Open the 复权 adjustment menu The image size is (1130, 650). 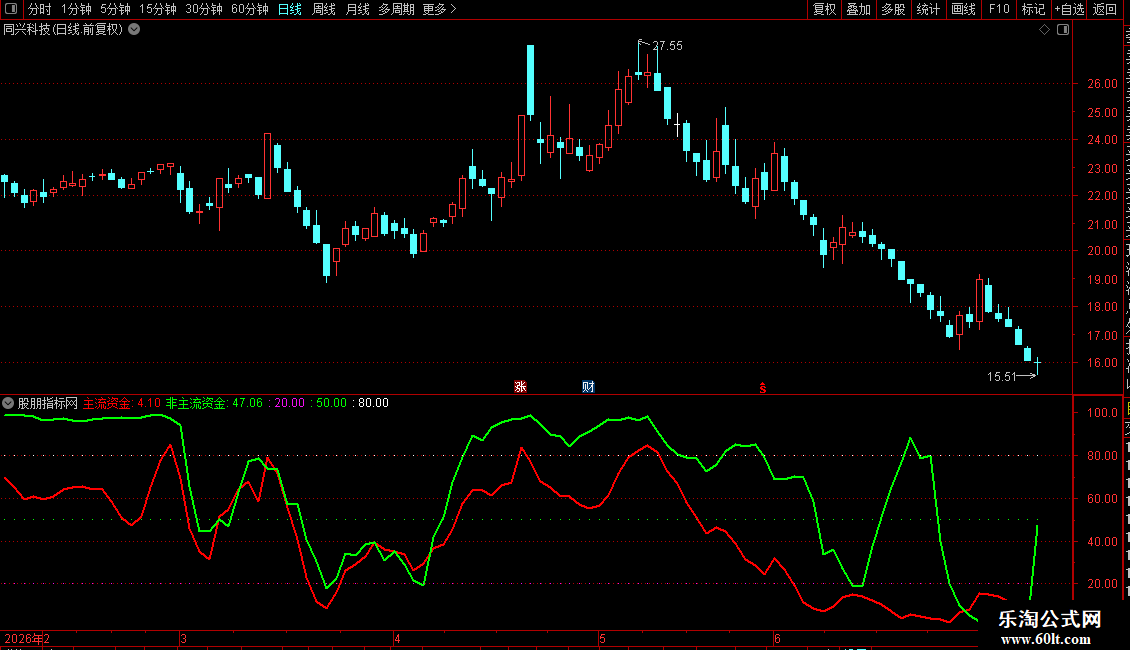point(824,9)
